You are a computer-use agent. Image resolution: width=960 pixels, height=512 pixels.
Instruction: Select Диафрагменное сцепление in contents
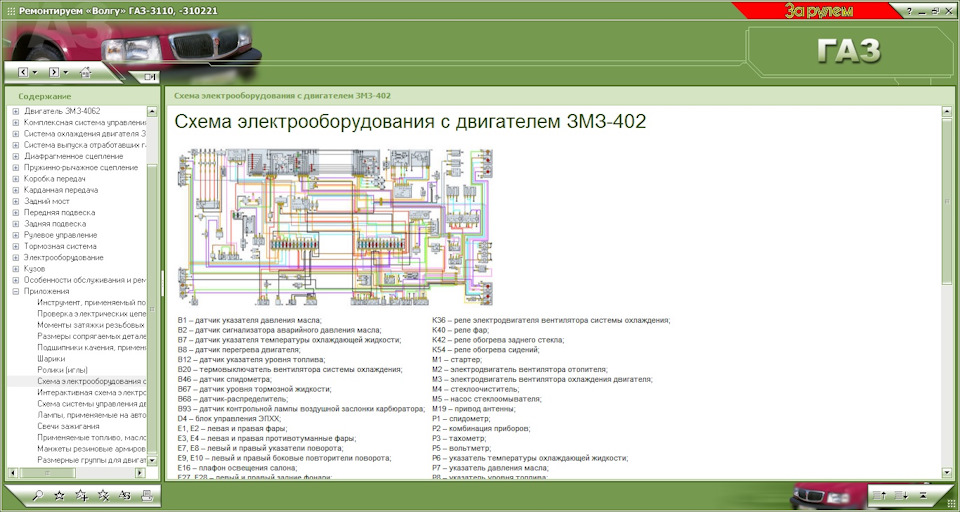coord(73,156)
